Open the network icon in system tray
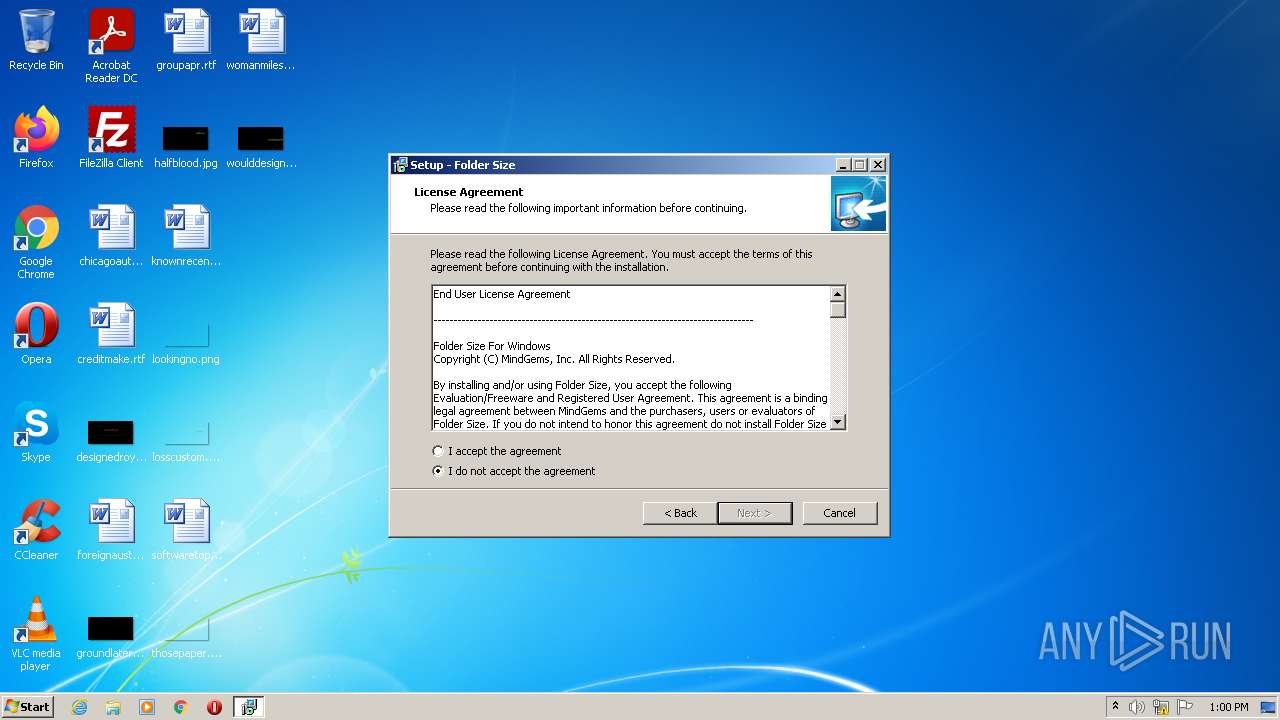Image resolution: width=1280 pixels, height=720 pixels. 1161,707
